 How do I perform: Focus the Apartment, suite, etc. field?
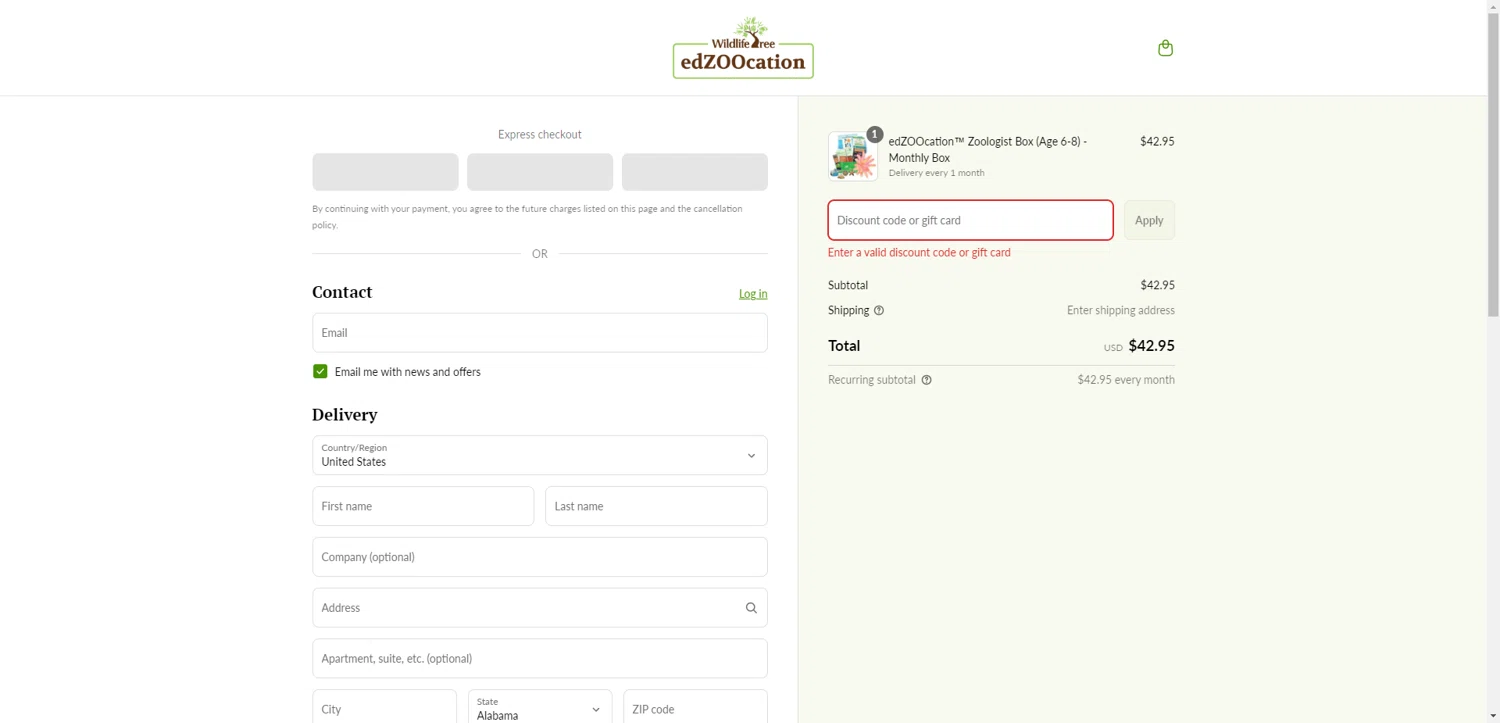(540, 659)
